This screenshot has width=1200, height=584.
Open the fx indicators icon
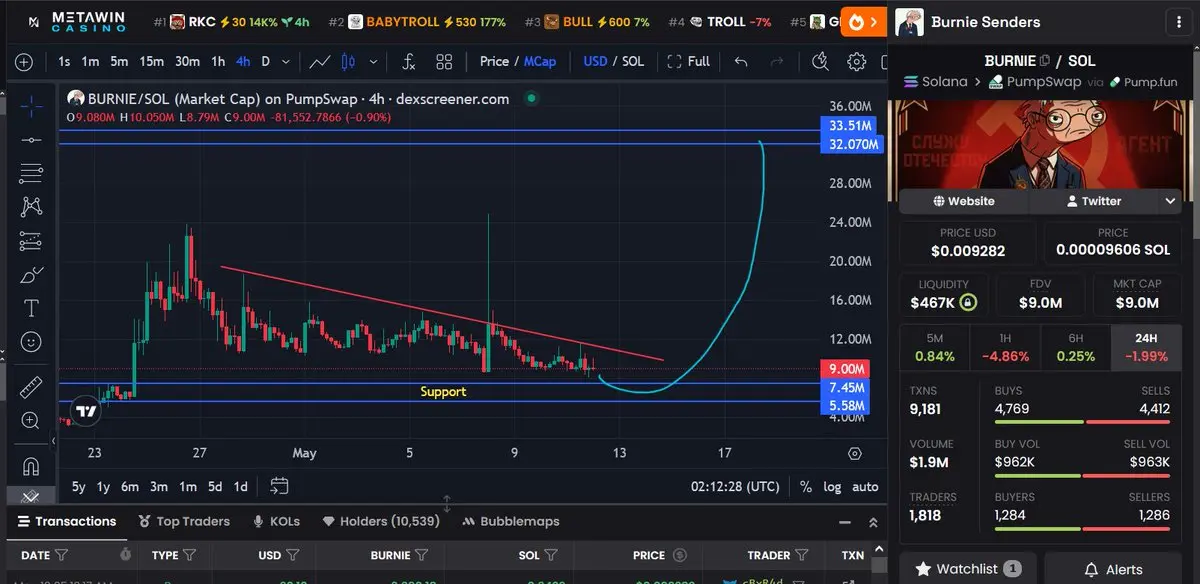[408, 62]
